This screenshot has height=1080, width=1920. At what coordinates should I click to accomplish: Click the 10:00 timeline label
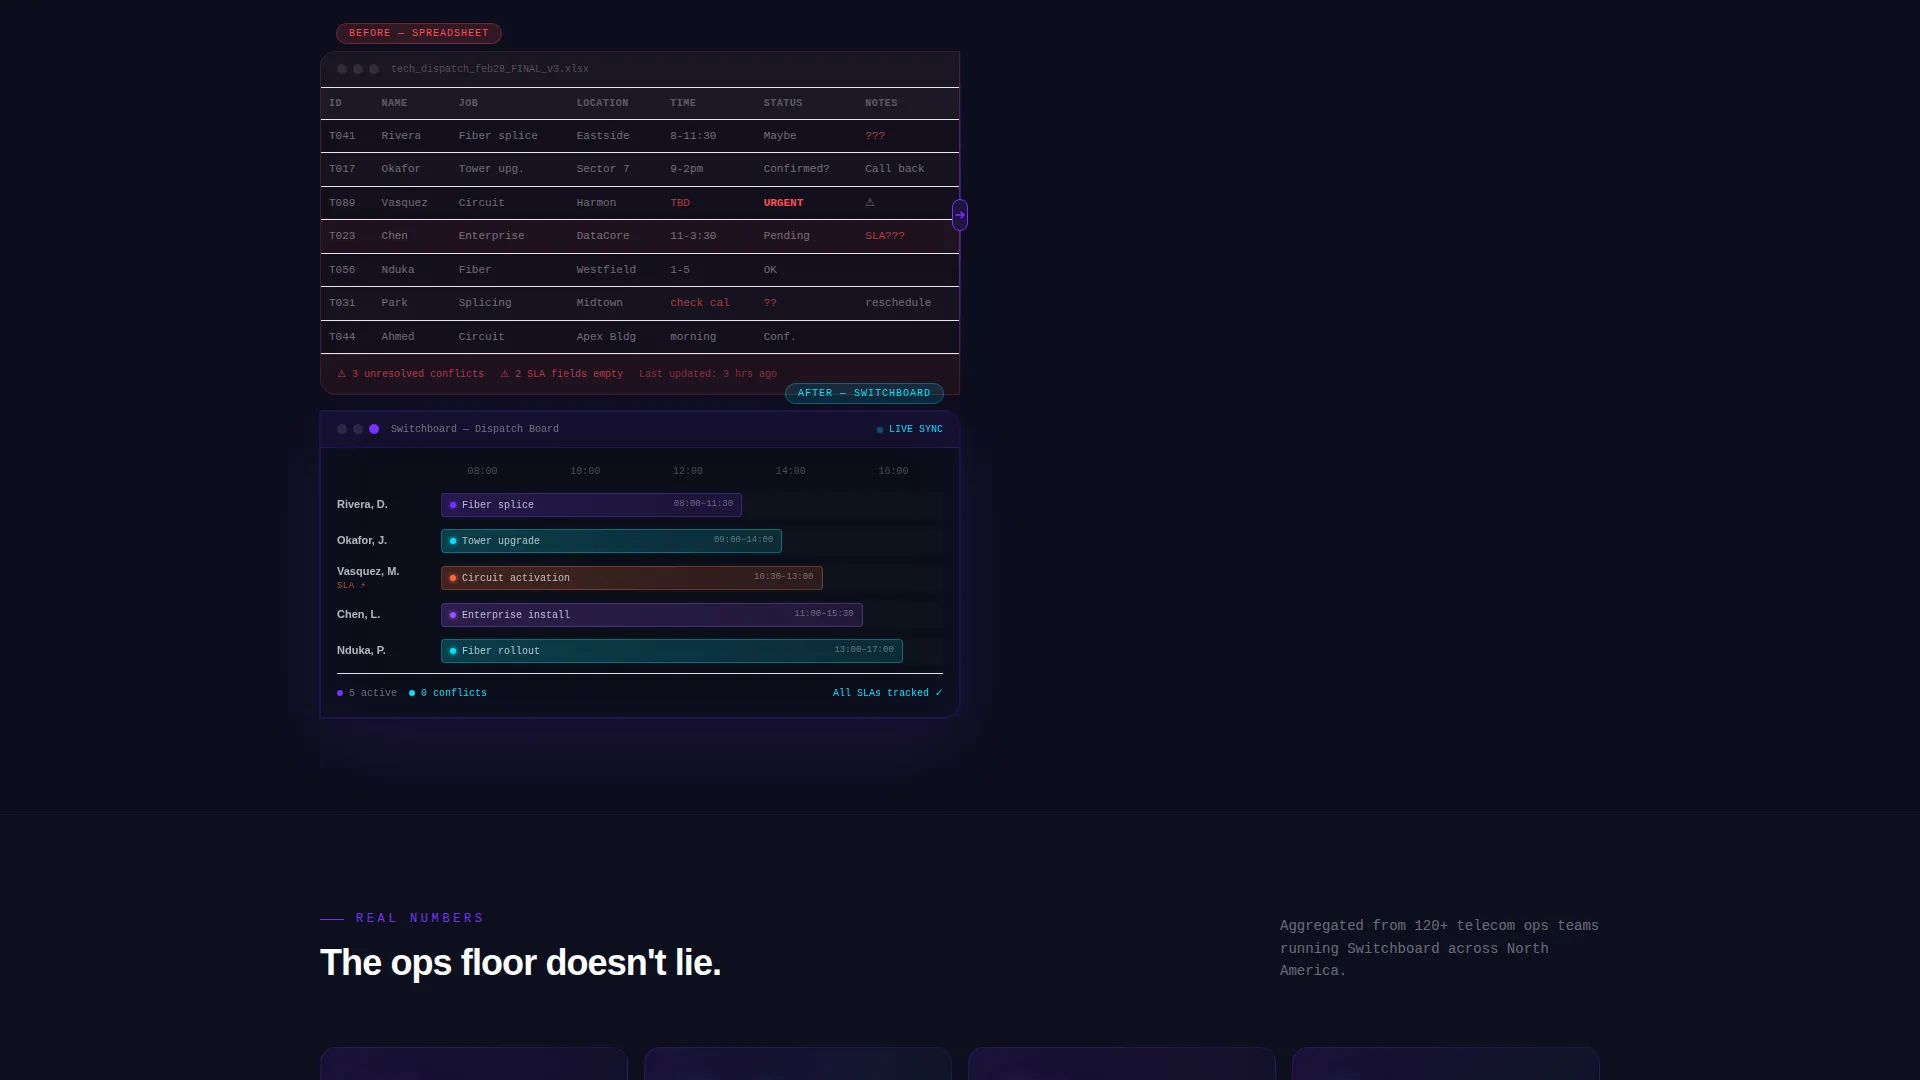(585, 471)
